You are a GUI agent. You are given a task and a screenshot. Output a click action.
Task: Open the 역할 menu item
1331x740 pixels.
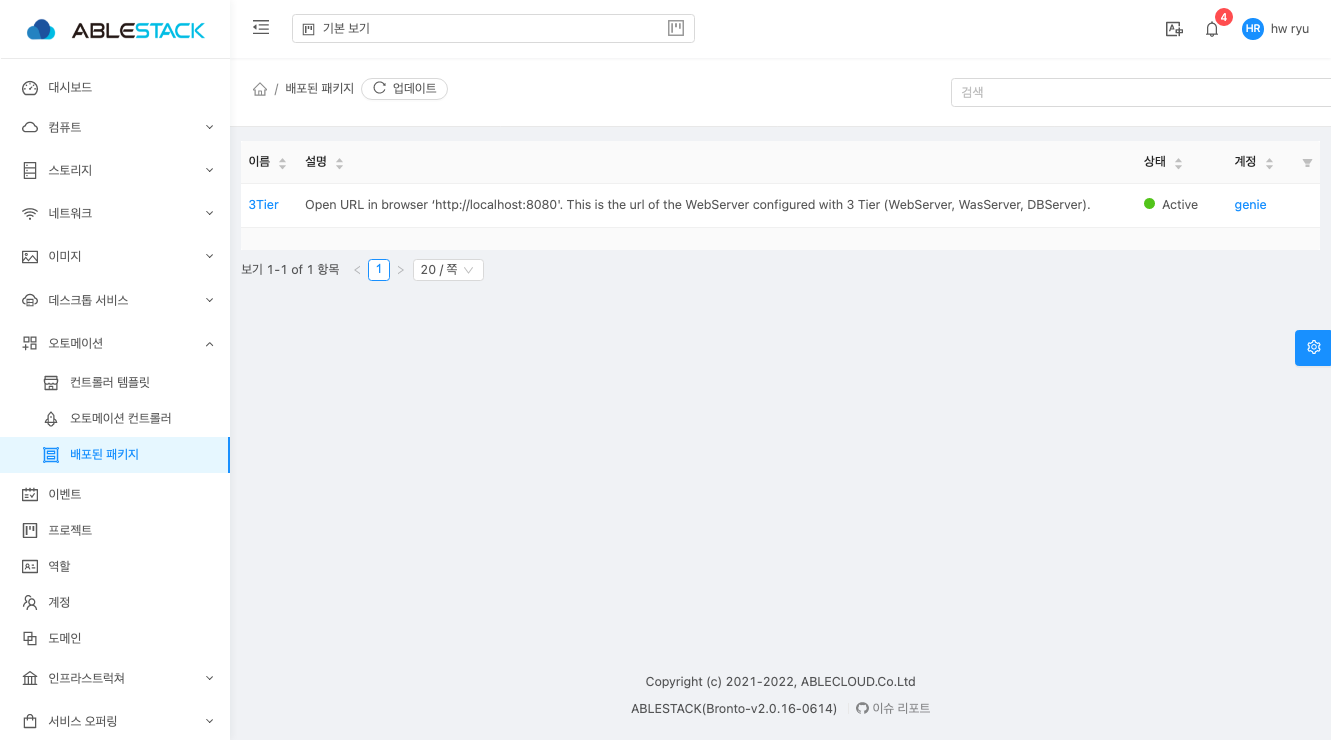coord(115,567)
